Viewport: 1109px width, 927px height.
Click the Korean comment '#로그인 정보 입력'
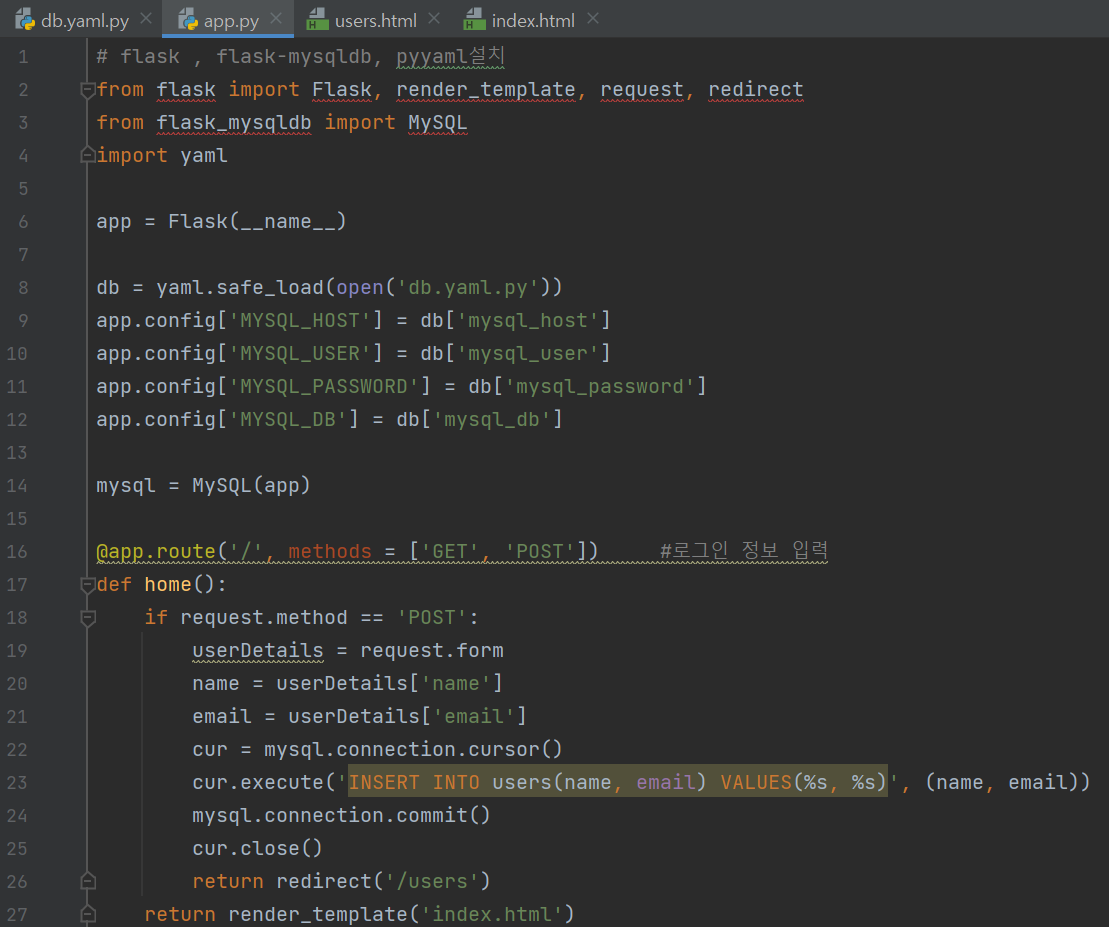[x=743, y=550]
